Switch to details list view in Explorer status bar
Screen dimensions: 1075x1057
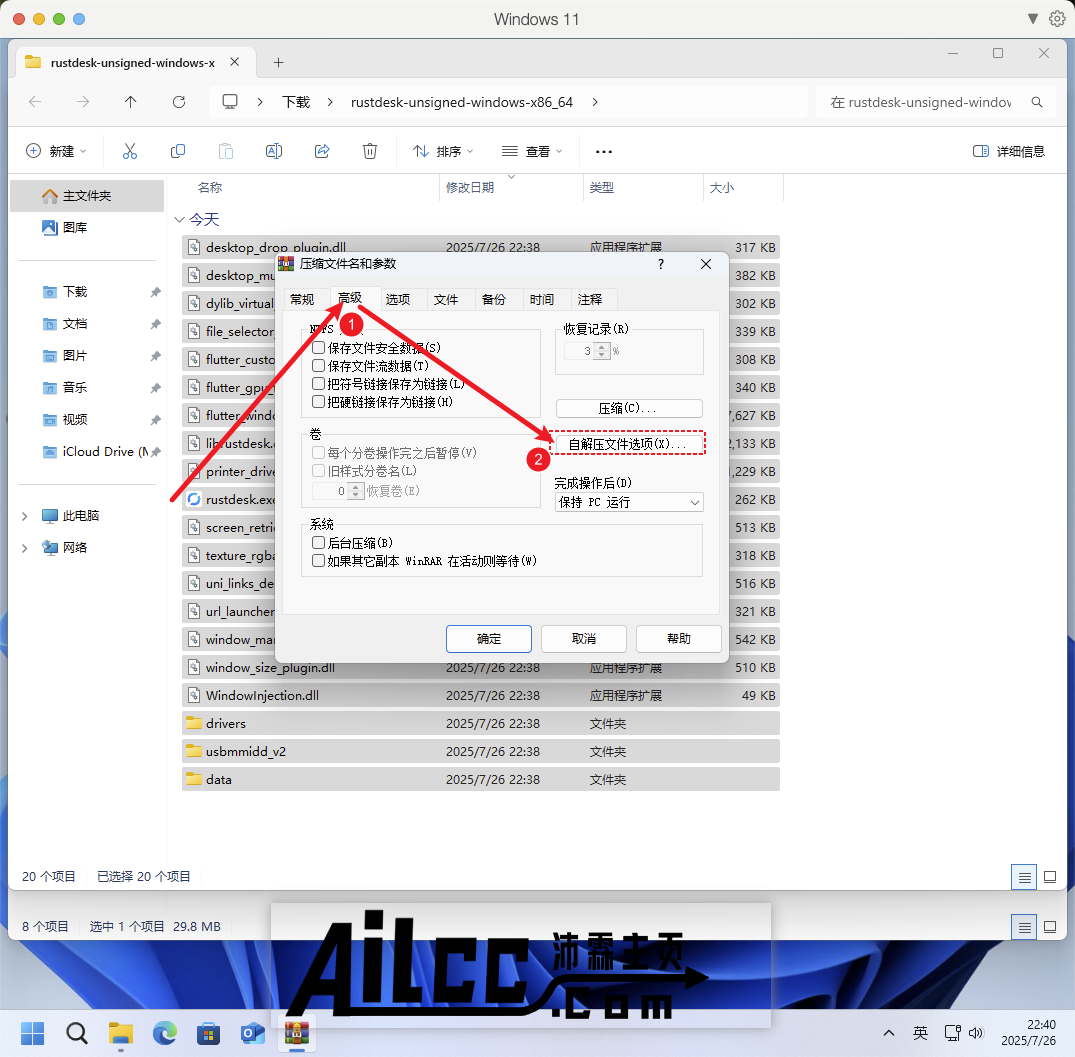[1024, 877]
